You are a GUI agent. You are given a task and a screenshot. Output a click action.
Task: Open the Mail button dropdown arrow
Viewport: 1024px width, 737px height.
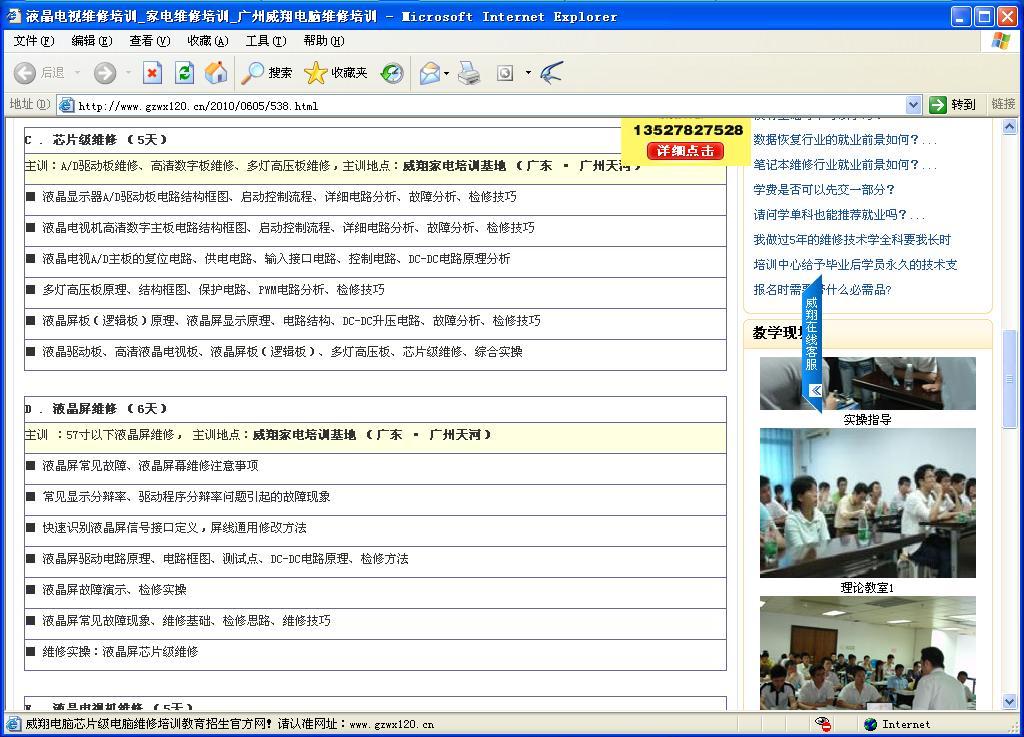point(446,73)
